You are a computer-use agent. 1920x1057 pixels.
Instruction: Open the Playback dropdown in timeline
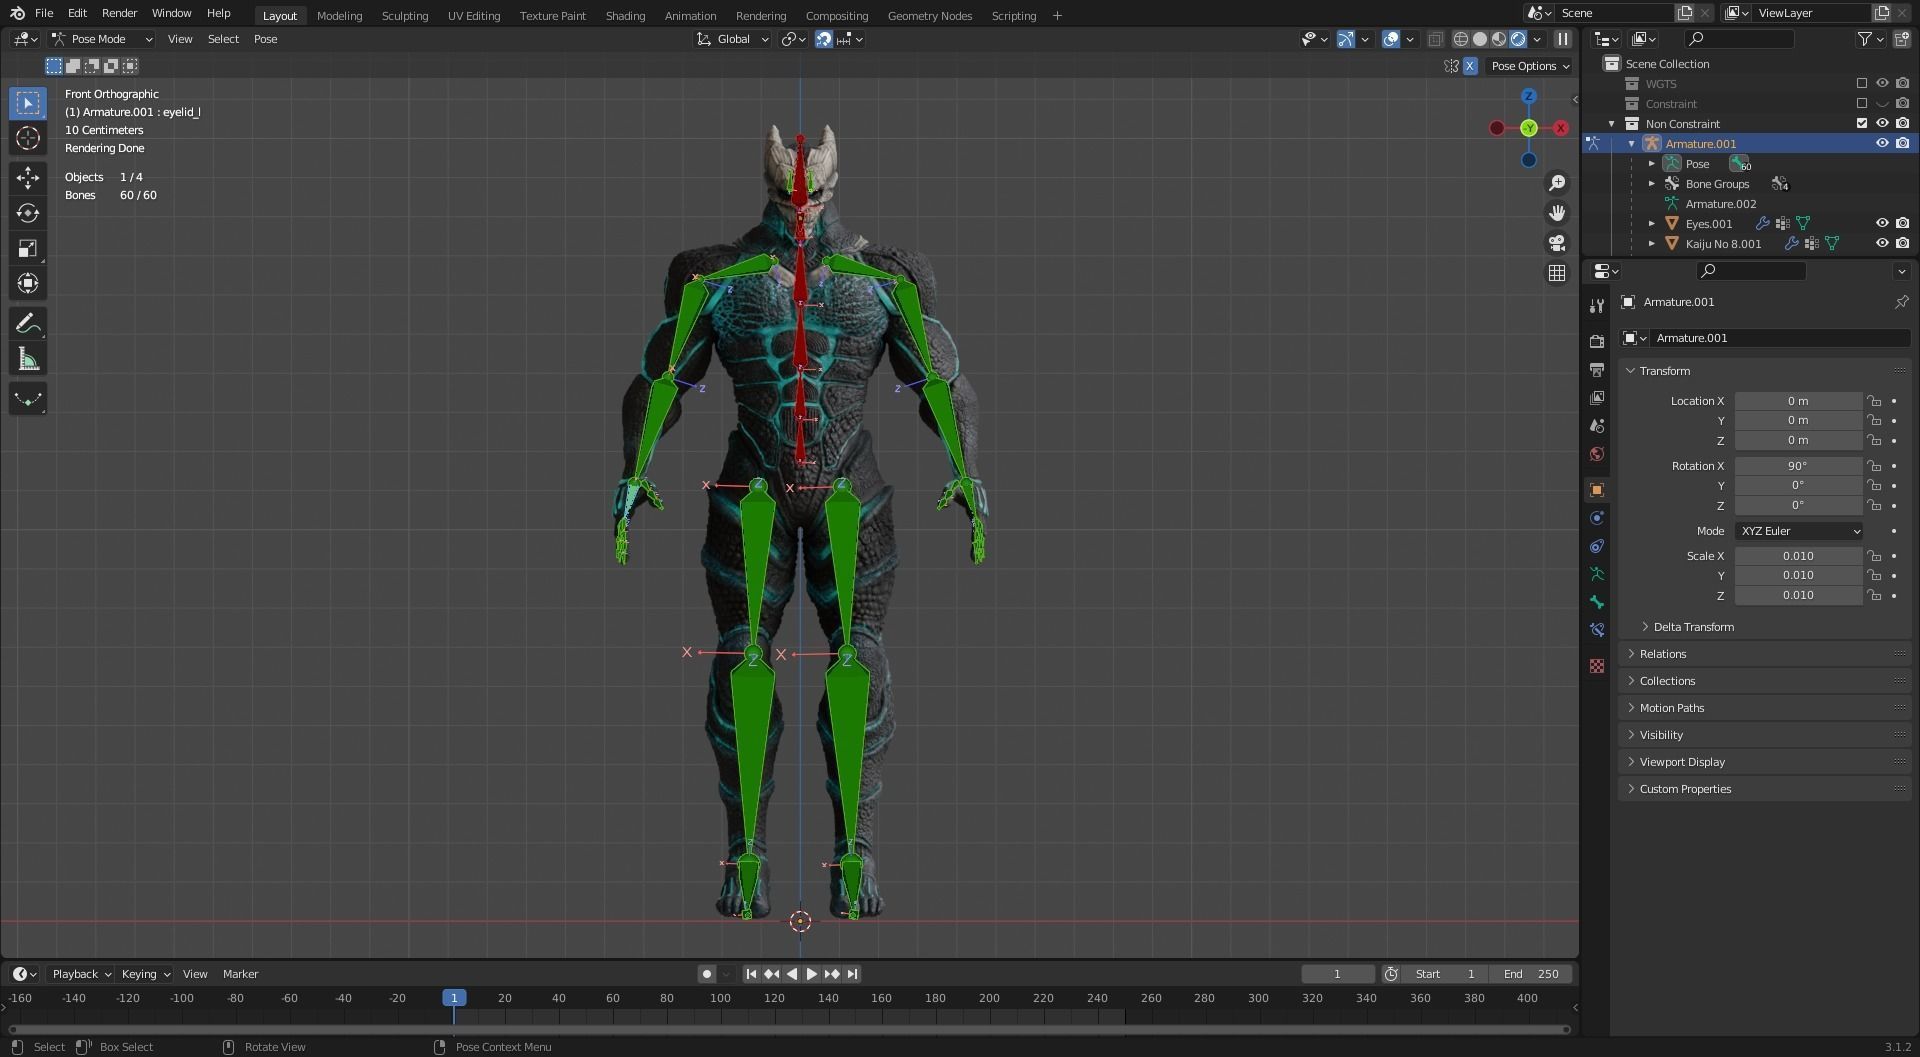(x=81, y=974)
